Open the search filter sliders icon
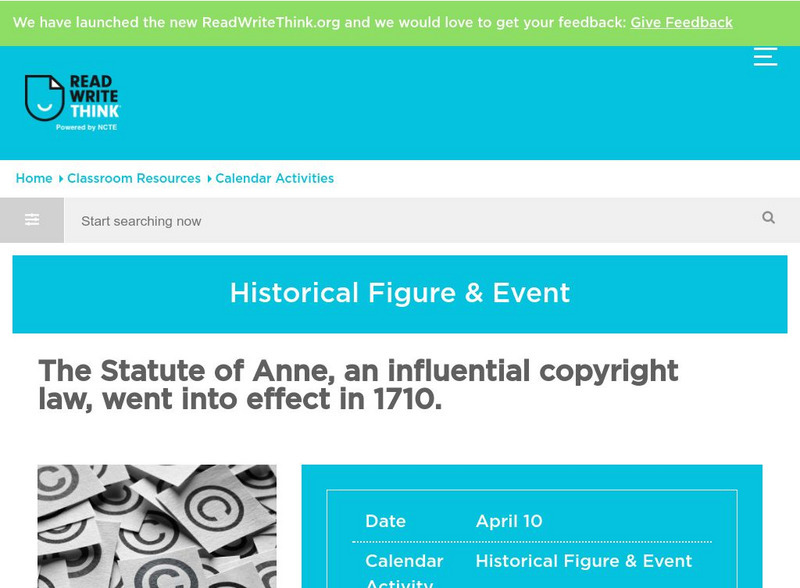Screen dimensions: 800x588 click(32, 220)
